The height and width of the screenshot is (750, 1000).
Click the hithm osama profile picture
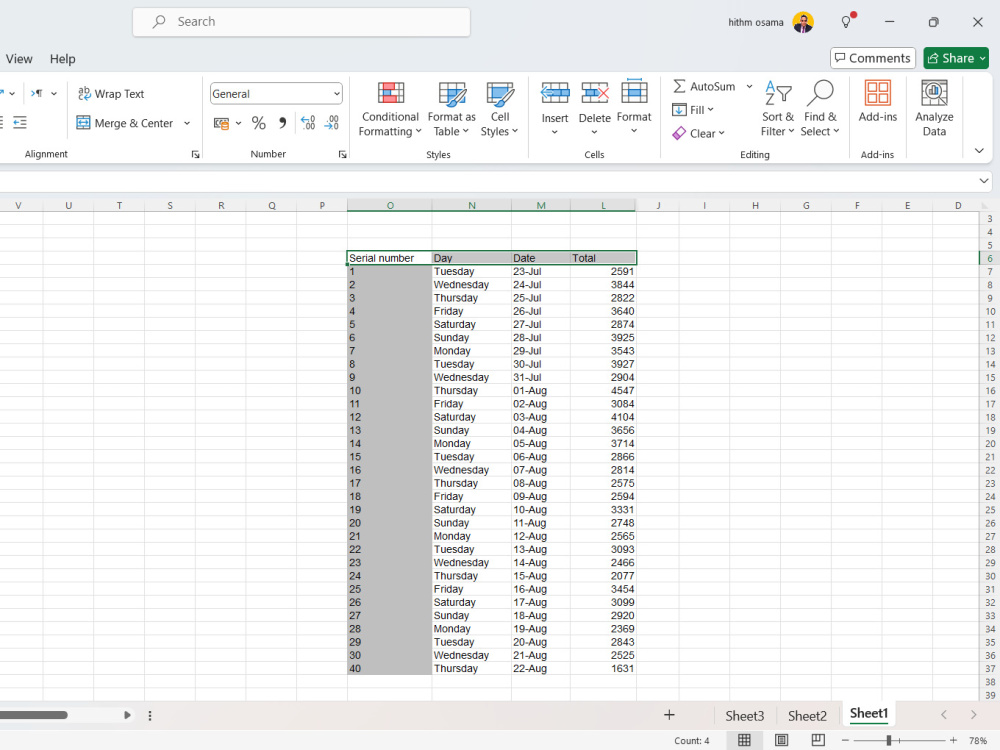point(803,22)
